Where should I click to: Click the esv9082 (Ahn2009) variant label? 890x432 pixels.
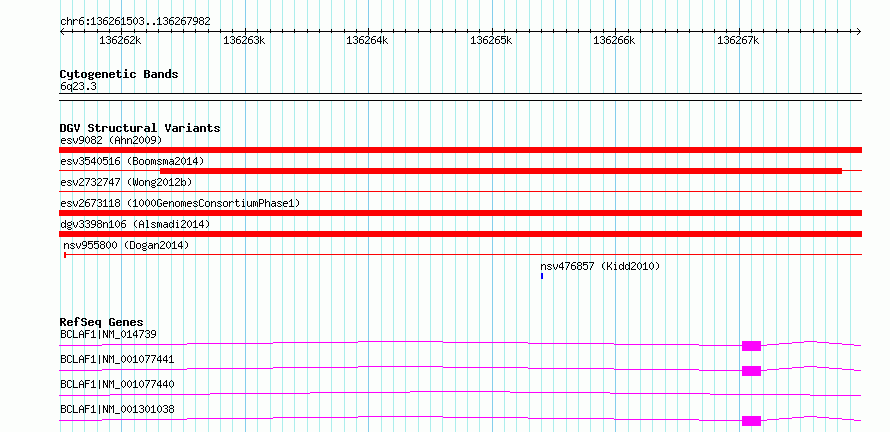pyautogui.click(x=111, y=140)
